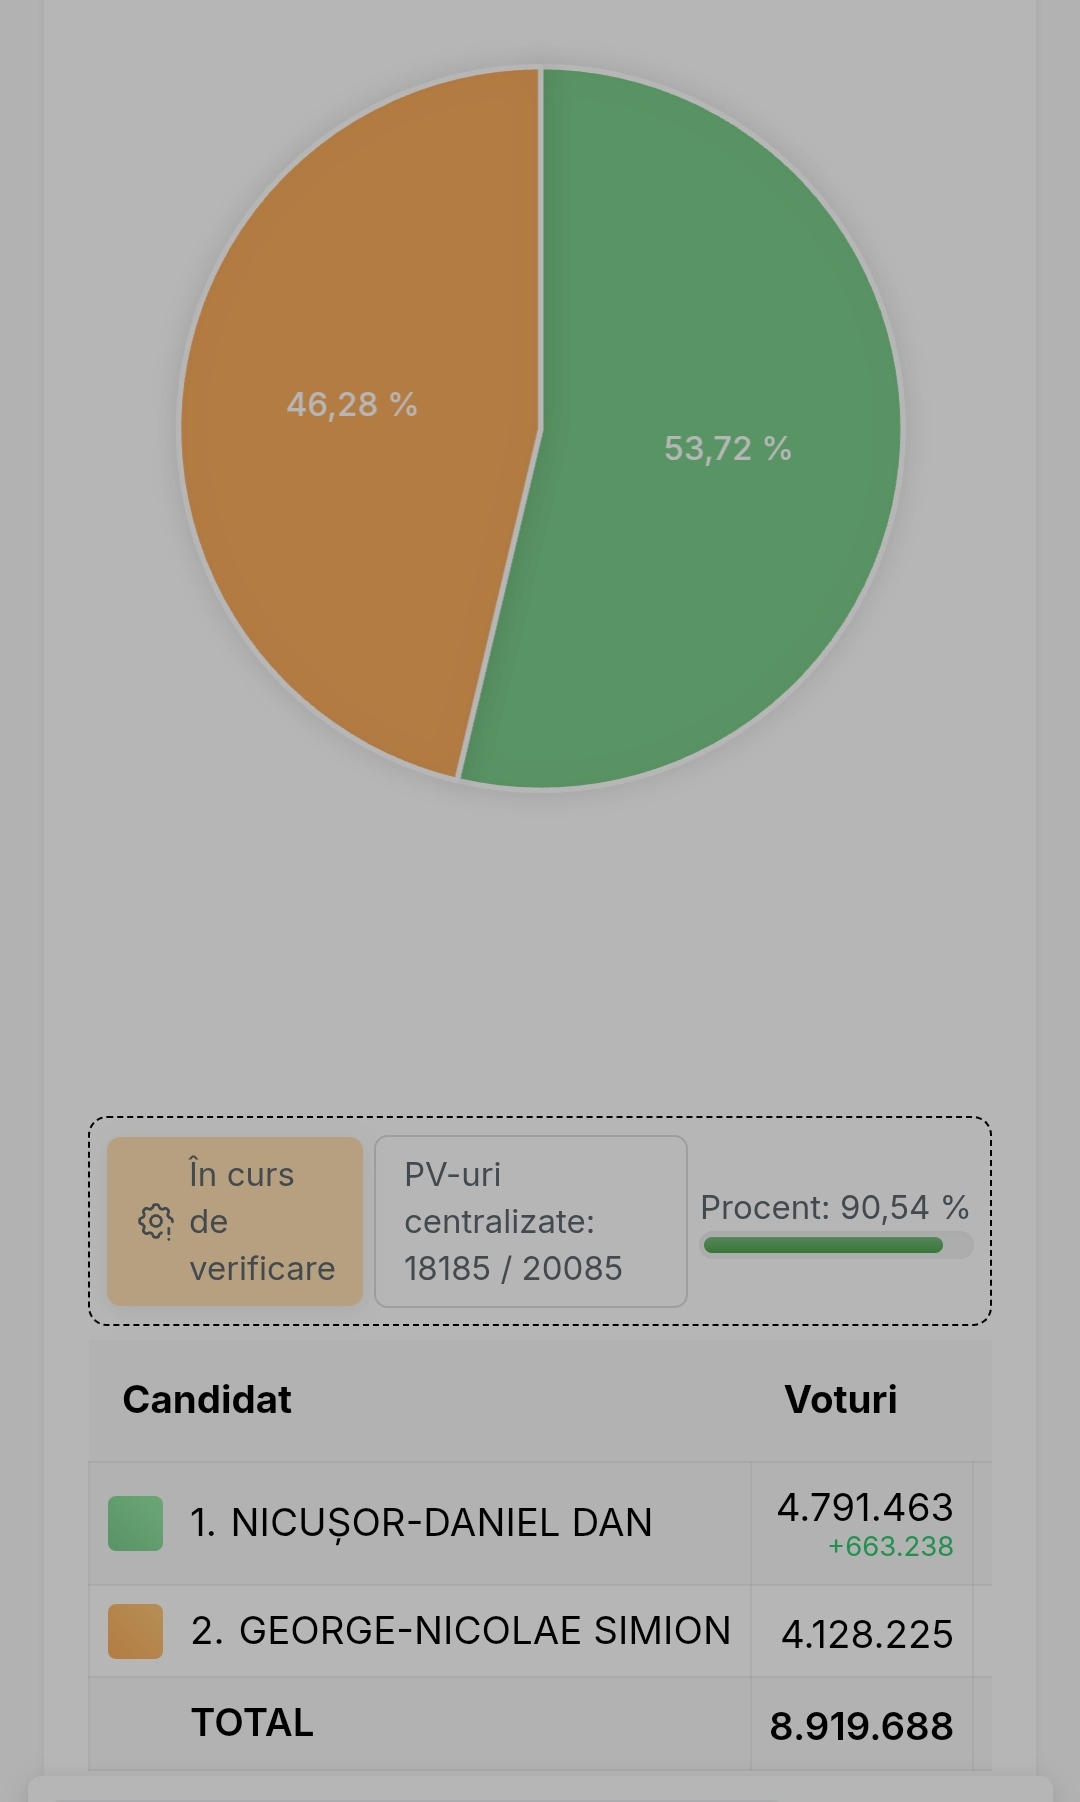
Task: Click the green +663.238 vote difference
Action: [890, 1547]
